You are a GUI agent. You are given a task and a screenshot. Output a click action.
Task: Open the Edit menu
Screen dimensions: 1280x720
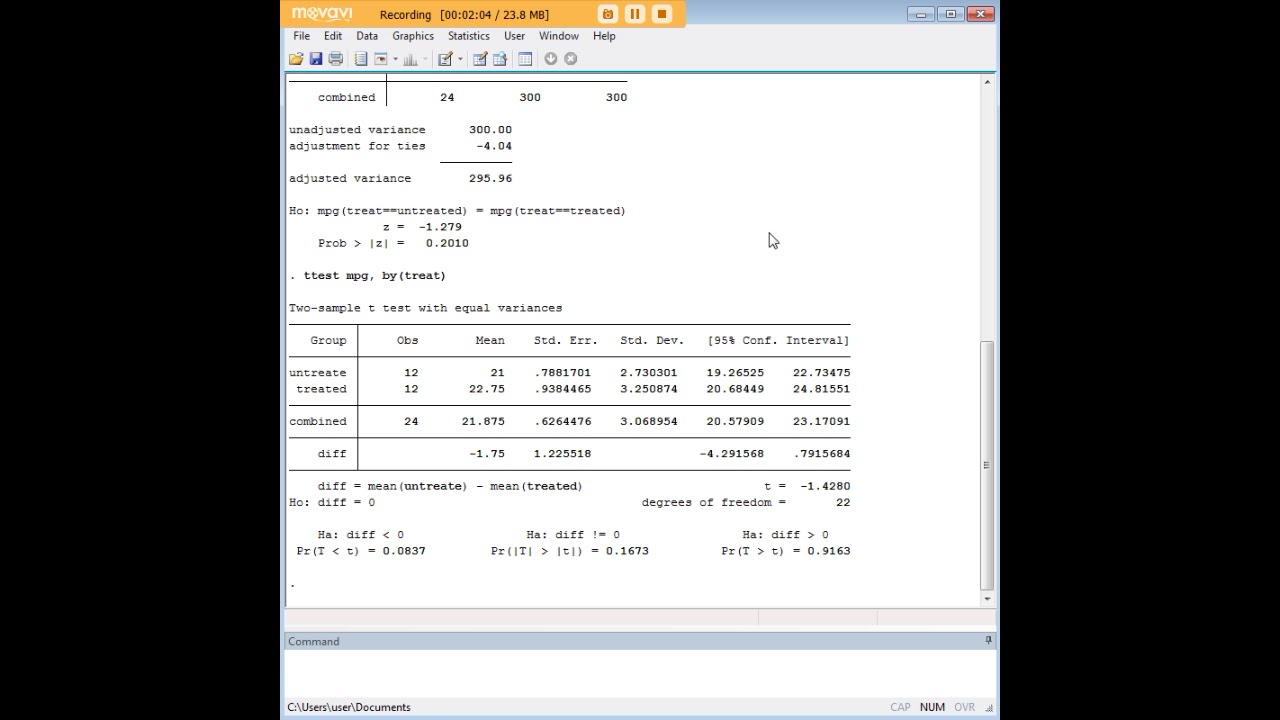[x=333, y=36]
